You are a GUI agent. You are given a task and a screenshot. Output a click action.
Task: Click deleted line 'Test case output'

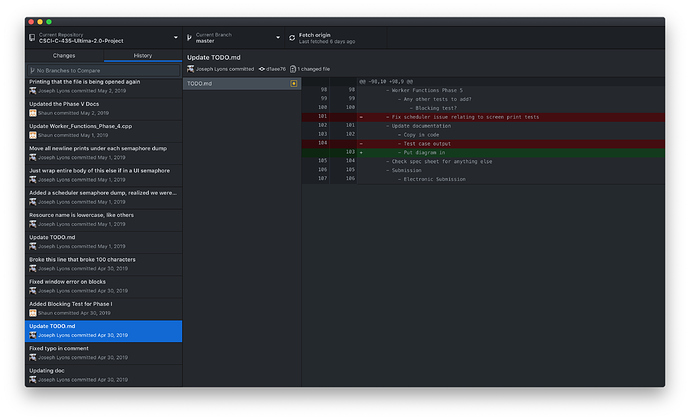(483, 144)
